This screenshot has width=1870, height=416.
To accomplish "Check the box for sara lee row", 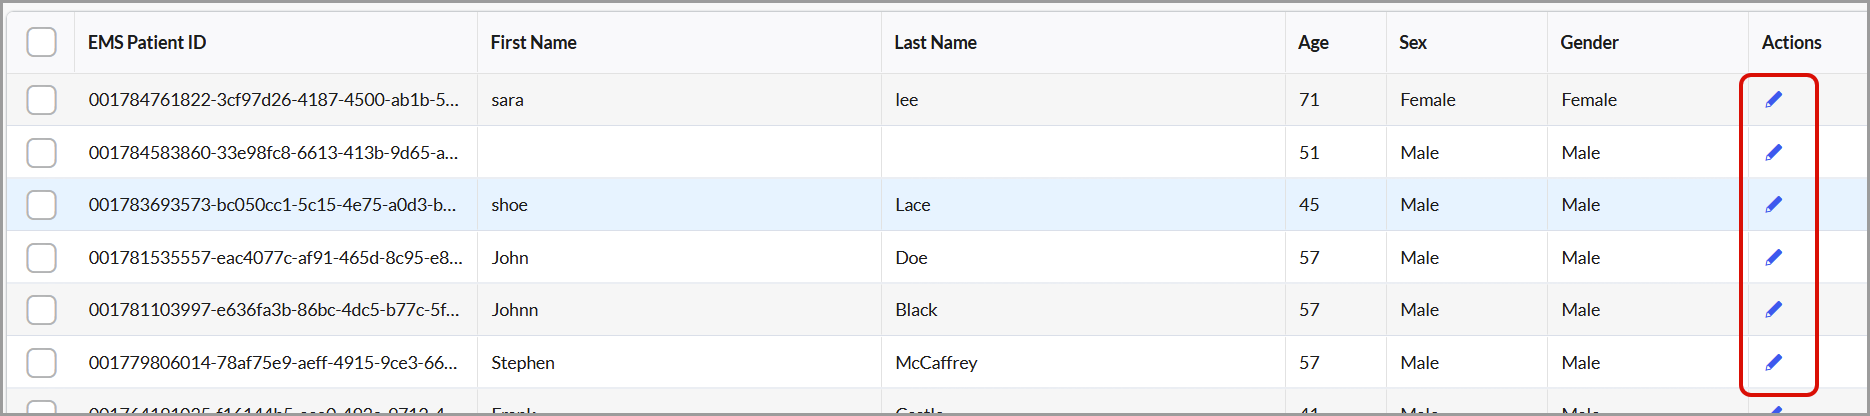I will click(42, 100).
